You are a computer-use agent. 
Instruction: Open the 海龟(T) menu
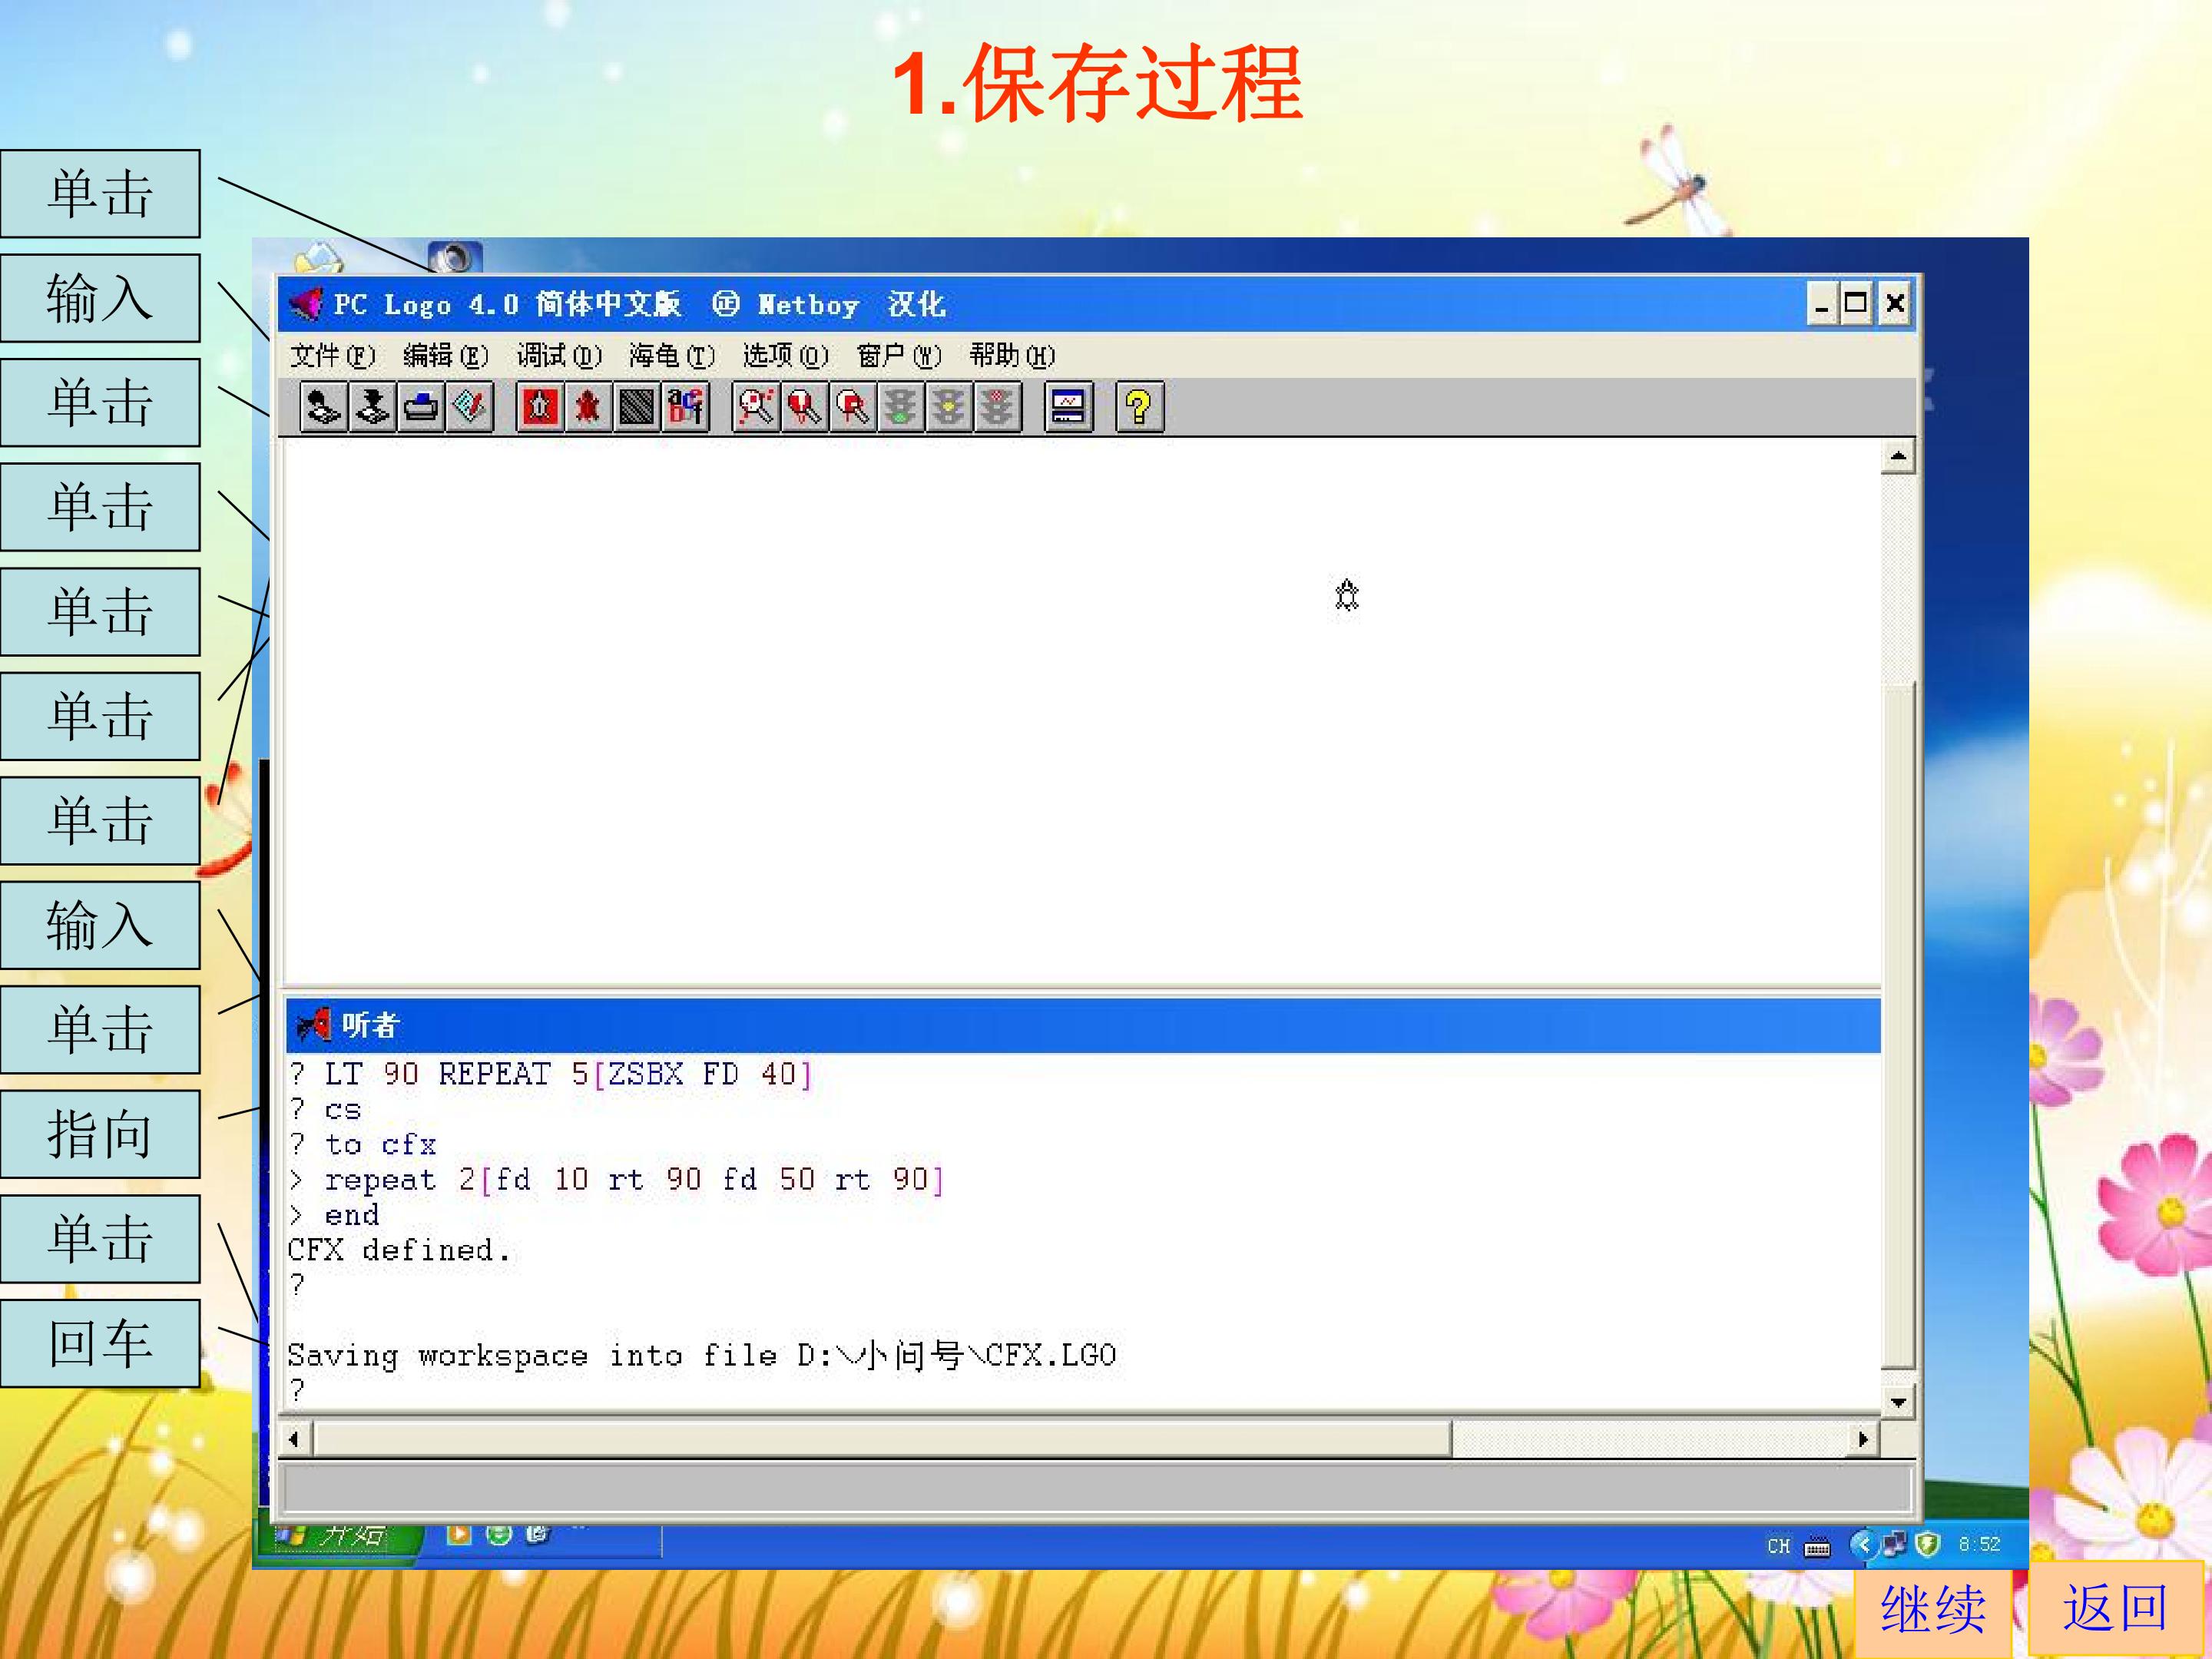672,355
